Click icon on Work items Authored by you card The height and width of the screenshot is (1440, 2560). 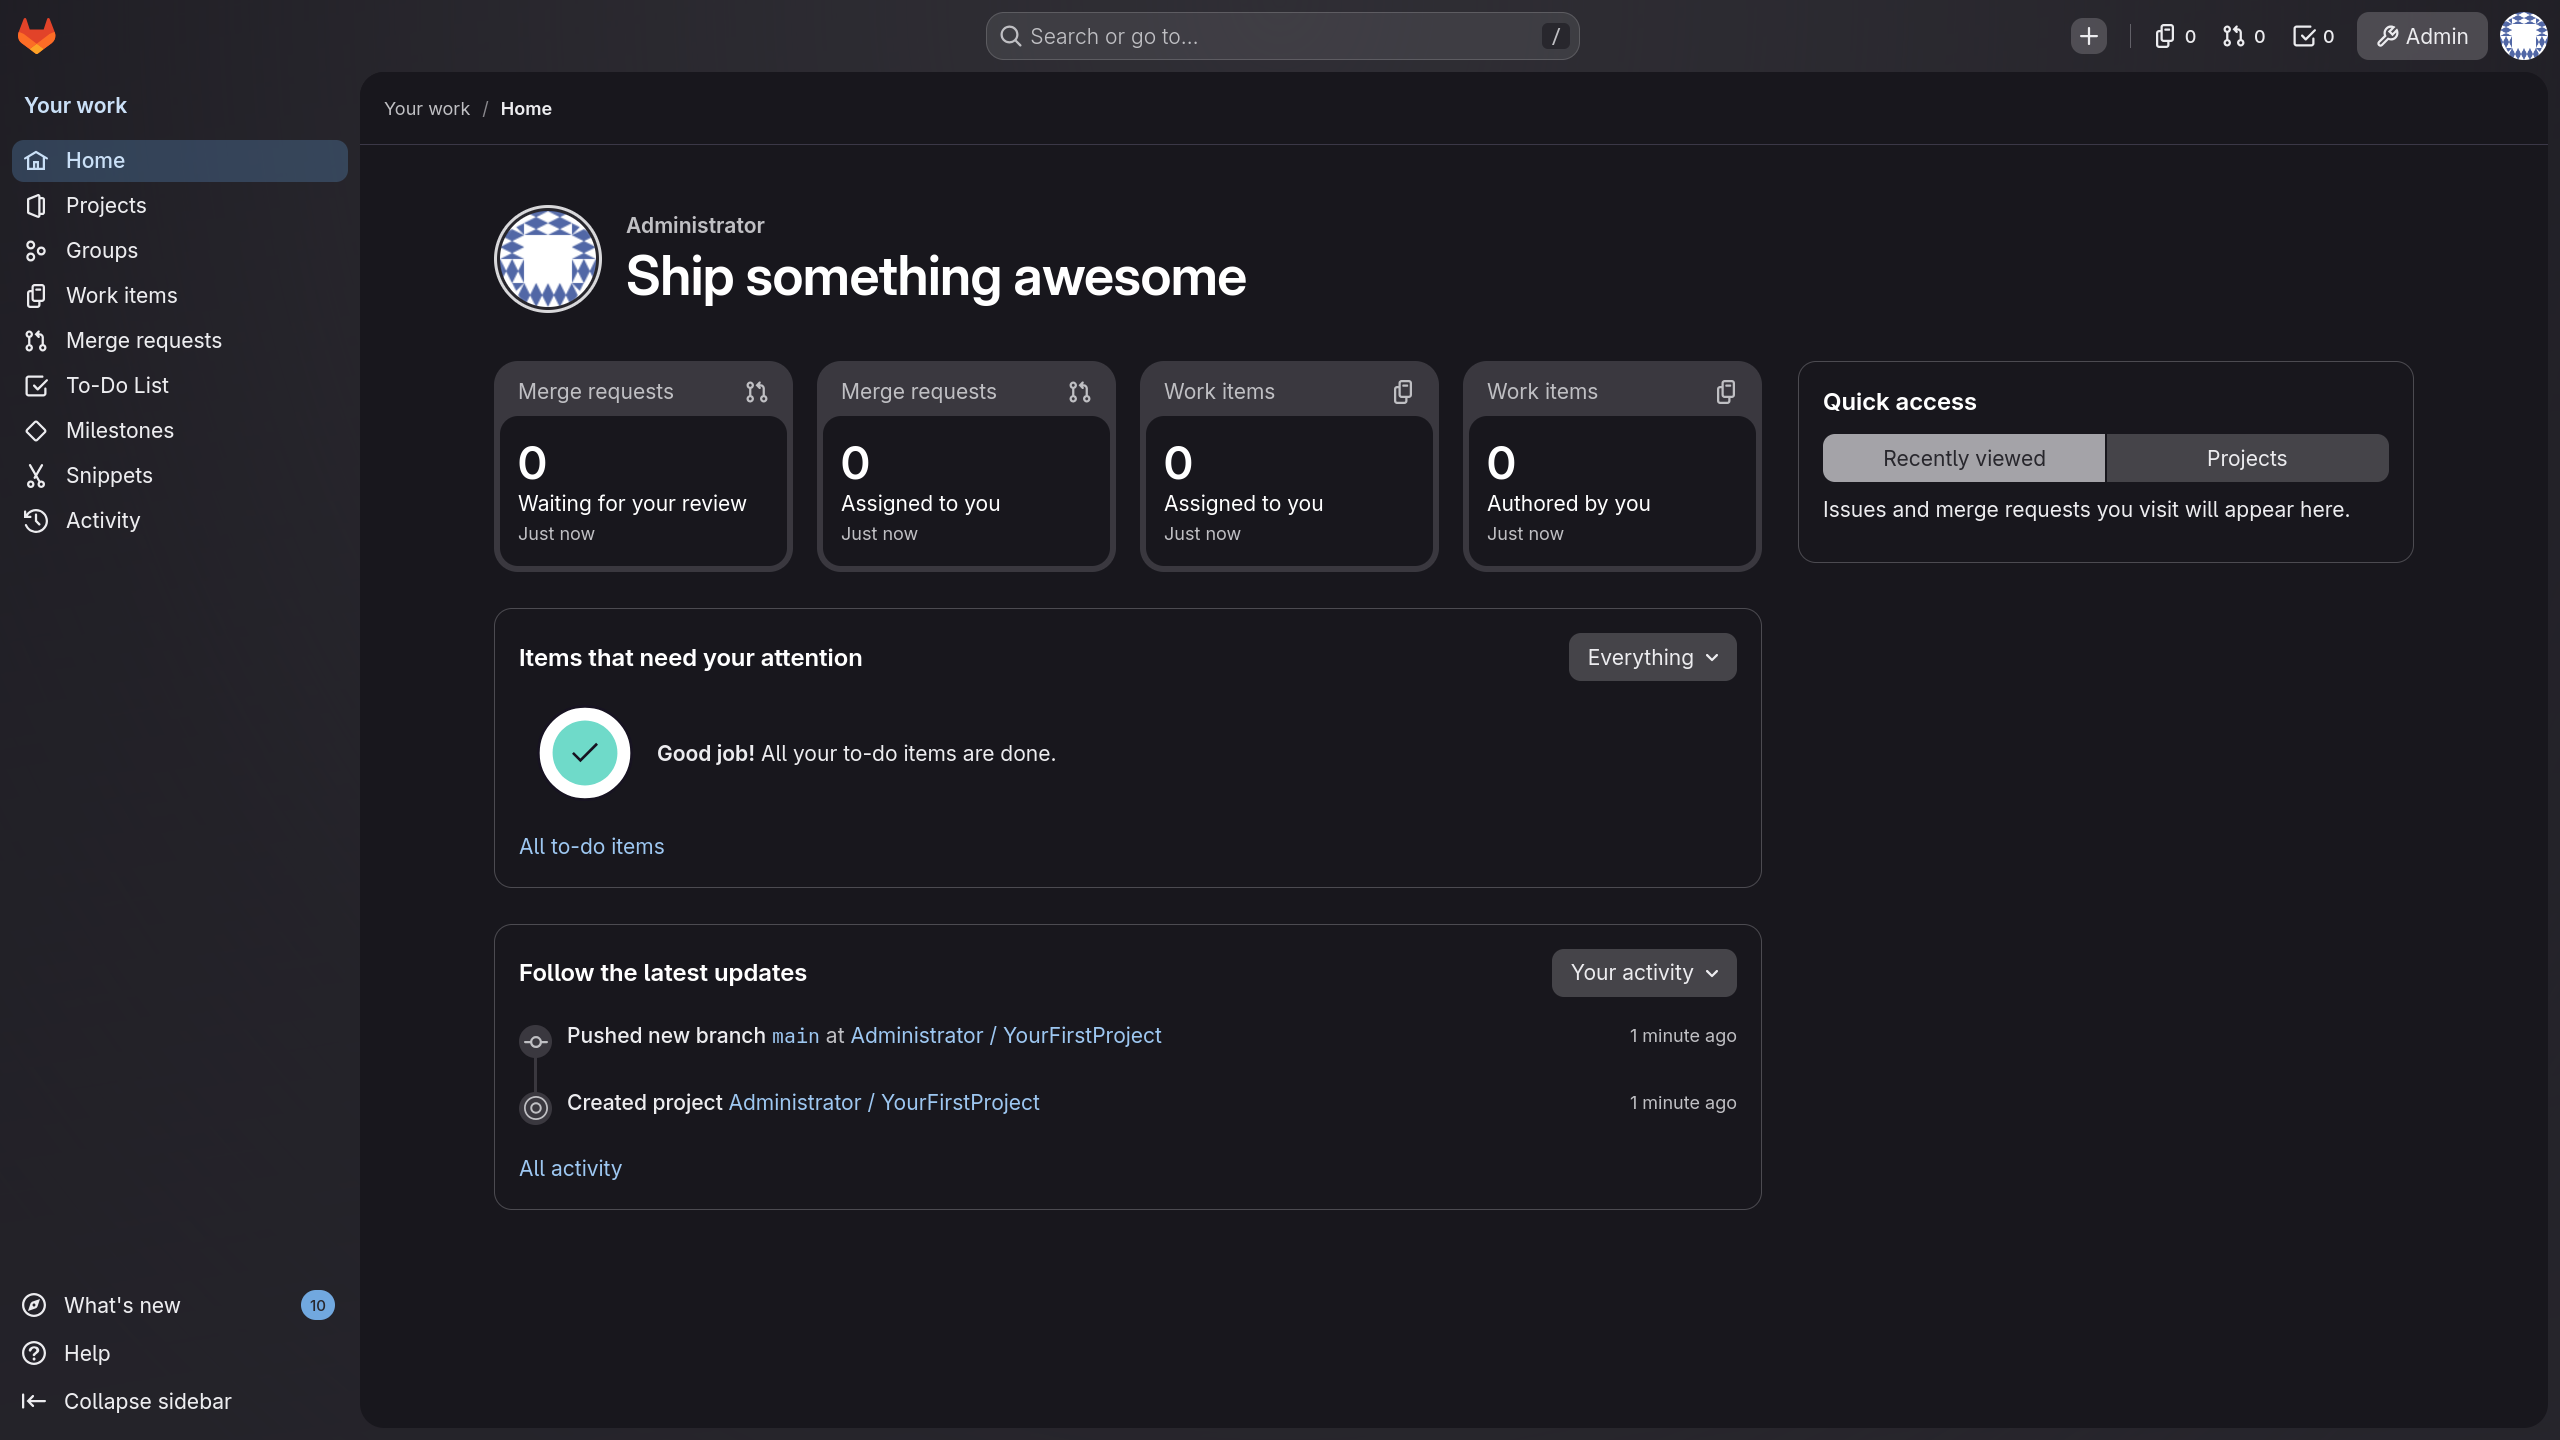1725,392
